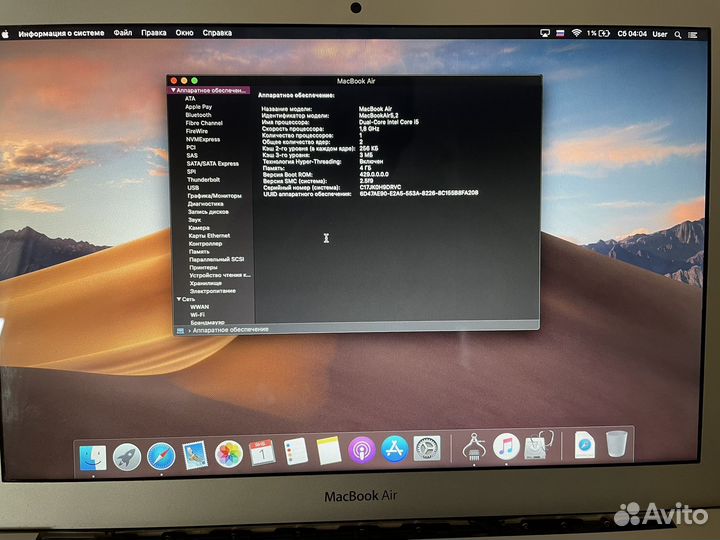Select Принтеры in the sidebar
The width and height of the screenshot is (720, 540).
[203, 267]
